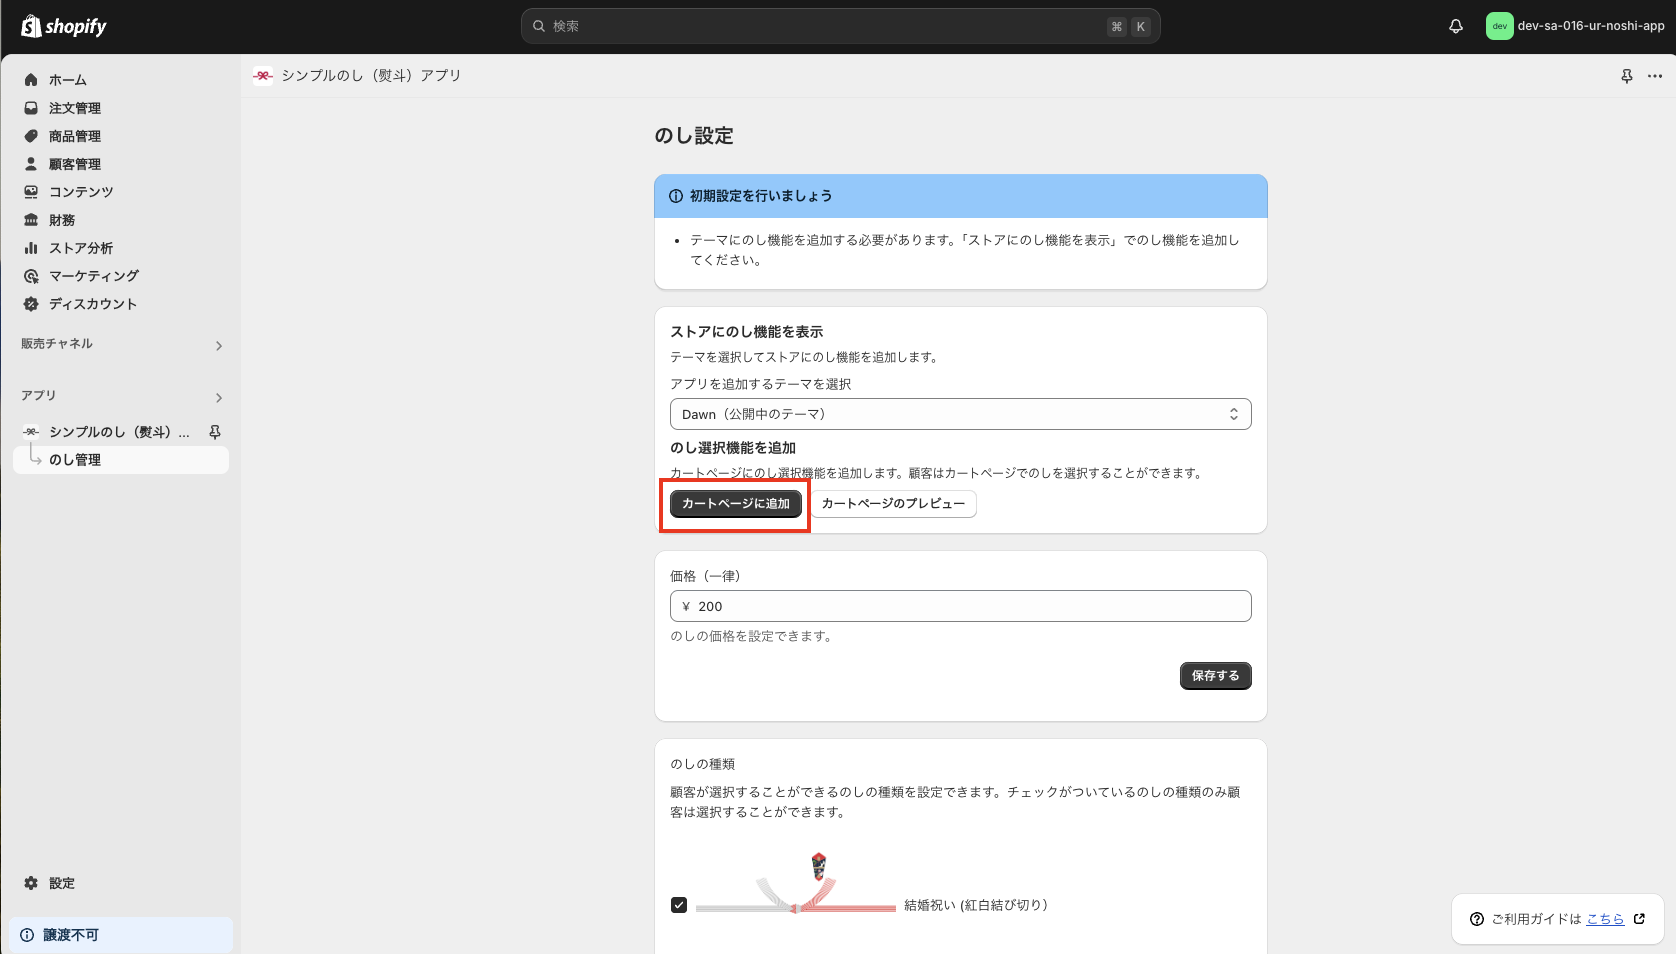Pin the app using the pin icon

[1627, 75]
